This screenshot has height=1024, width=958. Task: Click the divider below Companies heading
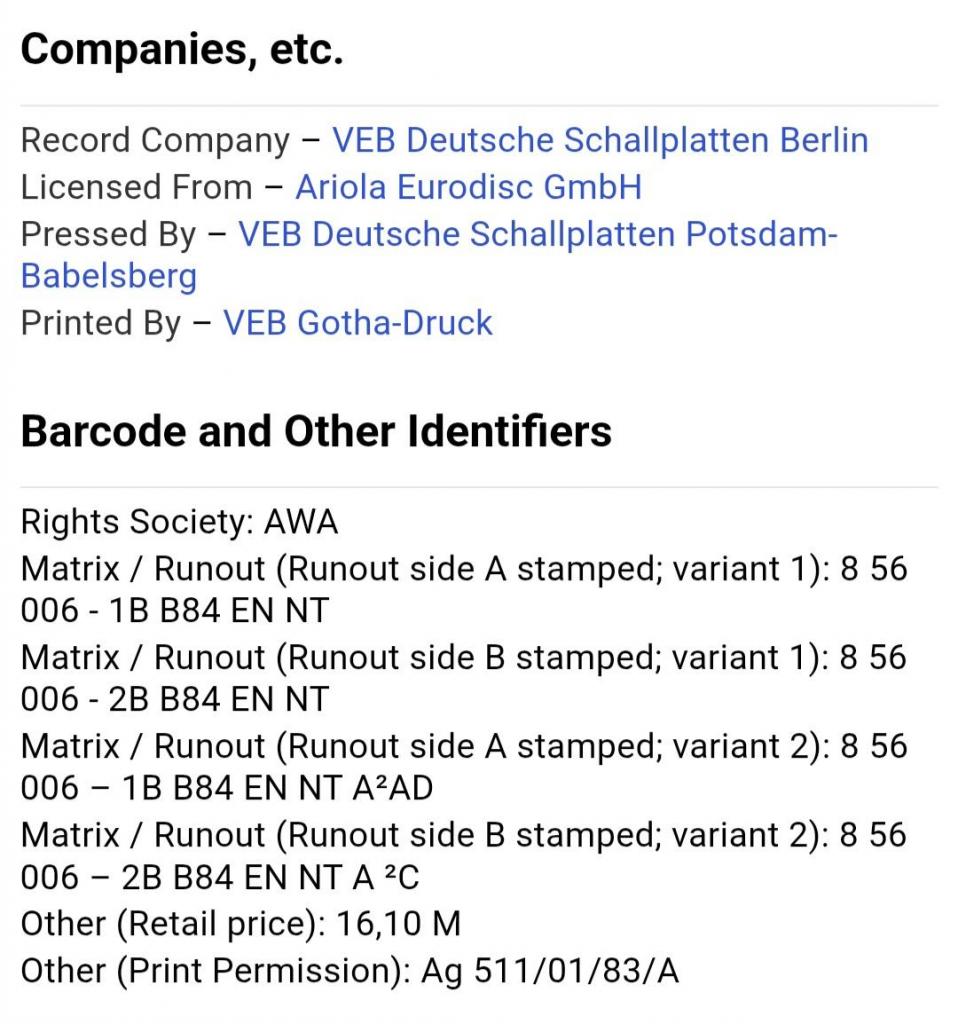479,105
